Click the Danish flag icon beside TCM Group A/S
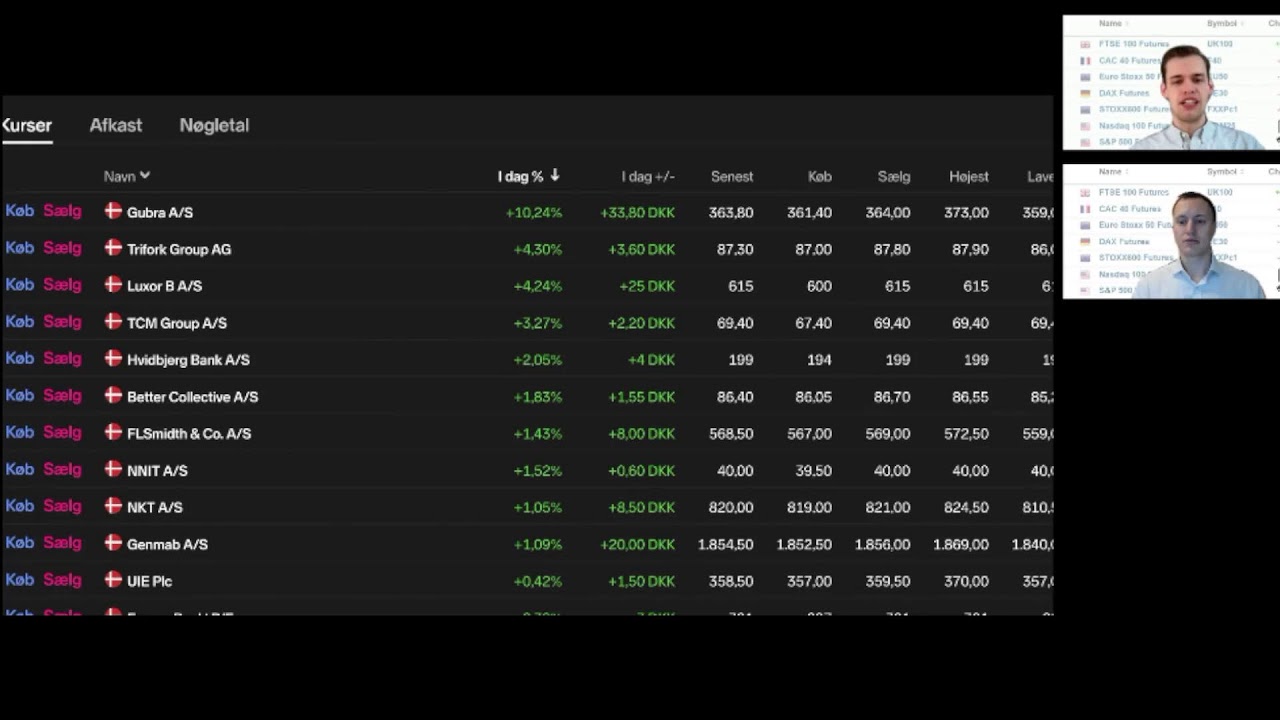Viewport: 1280px width, 720px height. pos(113,322)
